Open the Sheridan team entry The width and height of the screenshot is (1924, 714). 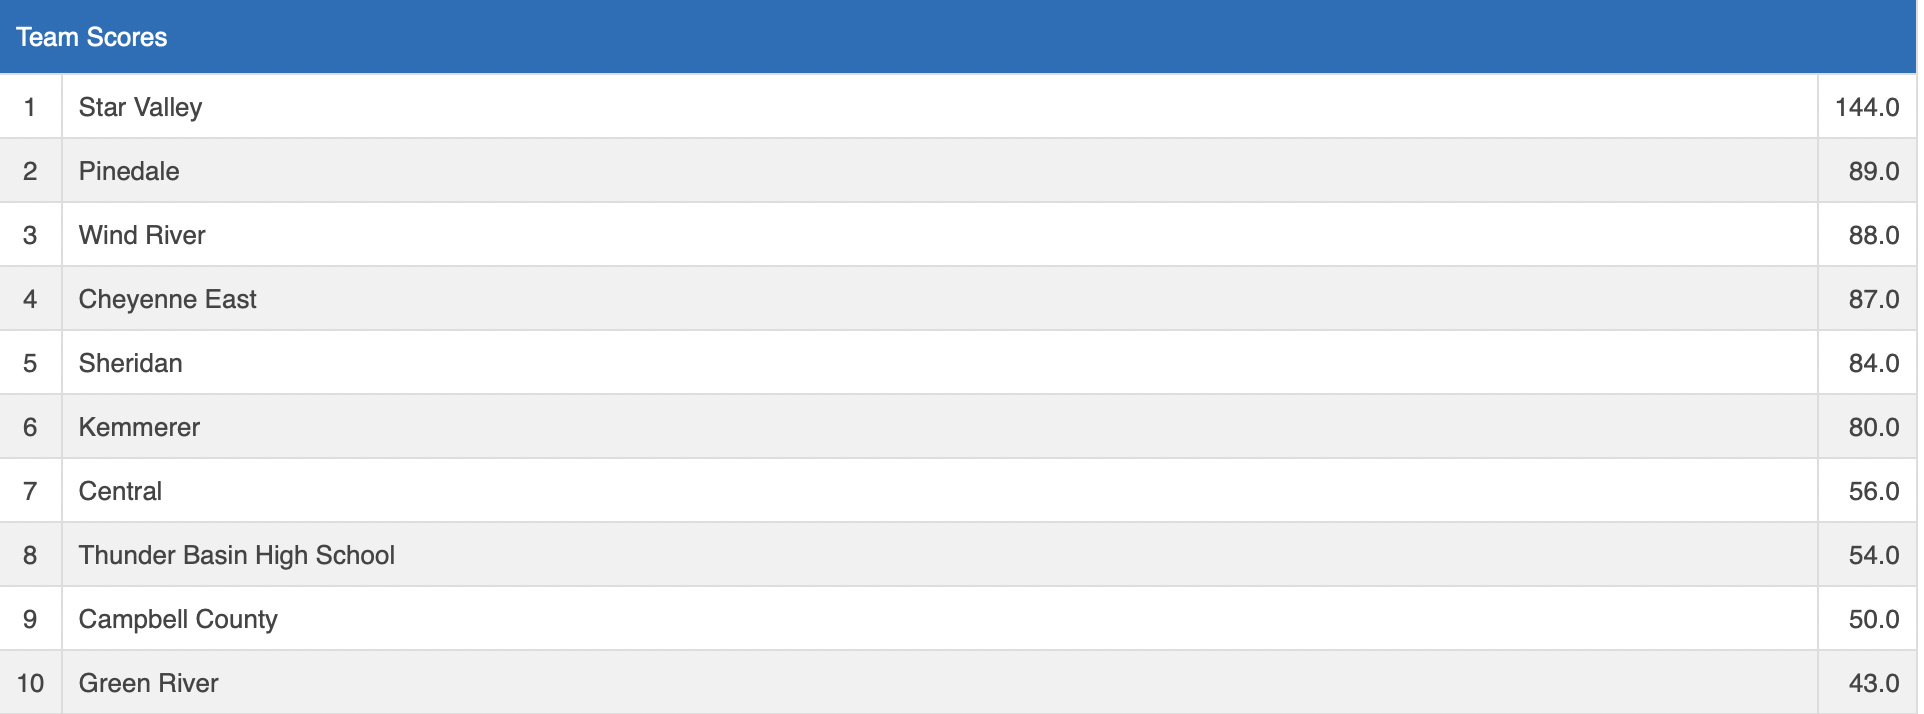click(131, 363)
